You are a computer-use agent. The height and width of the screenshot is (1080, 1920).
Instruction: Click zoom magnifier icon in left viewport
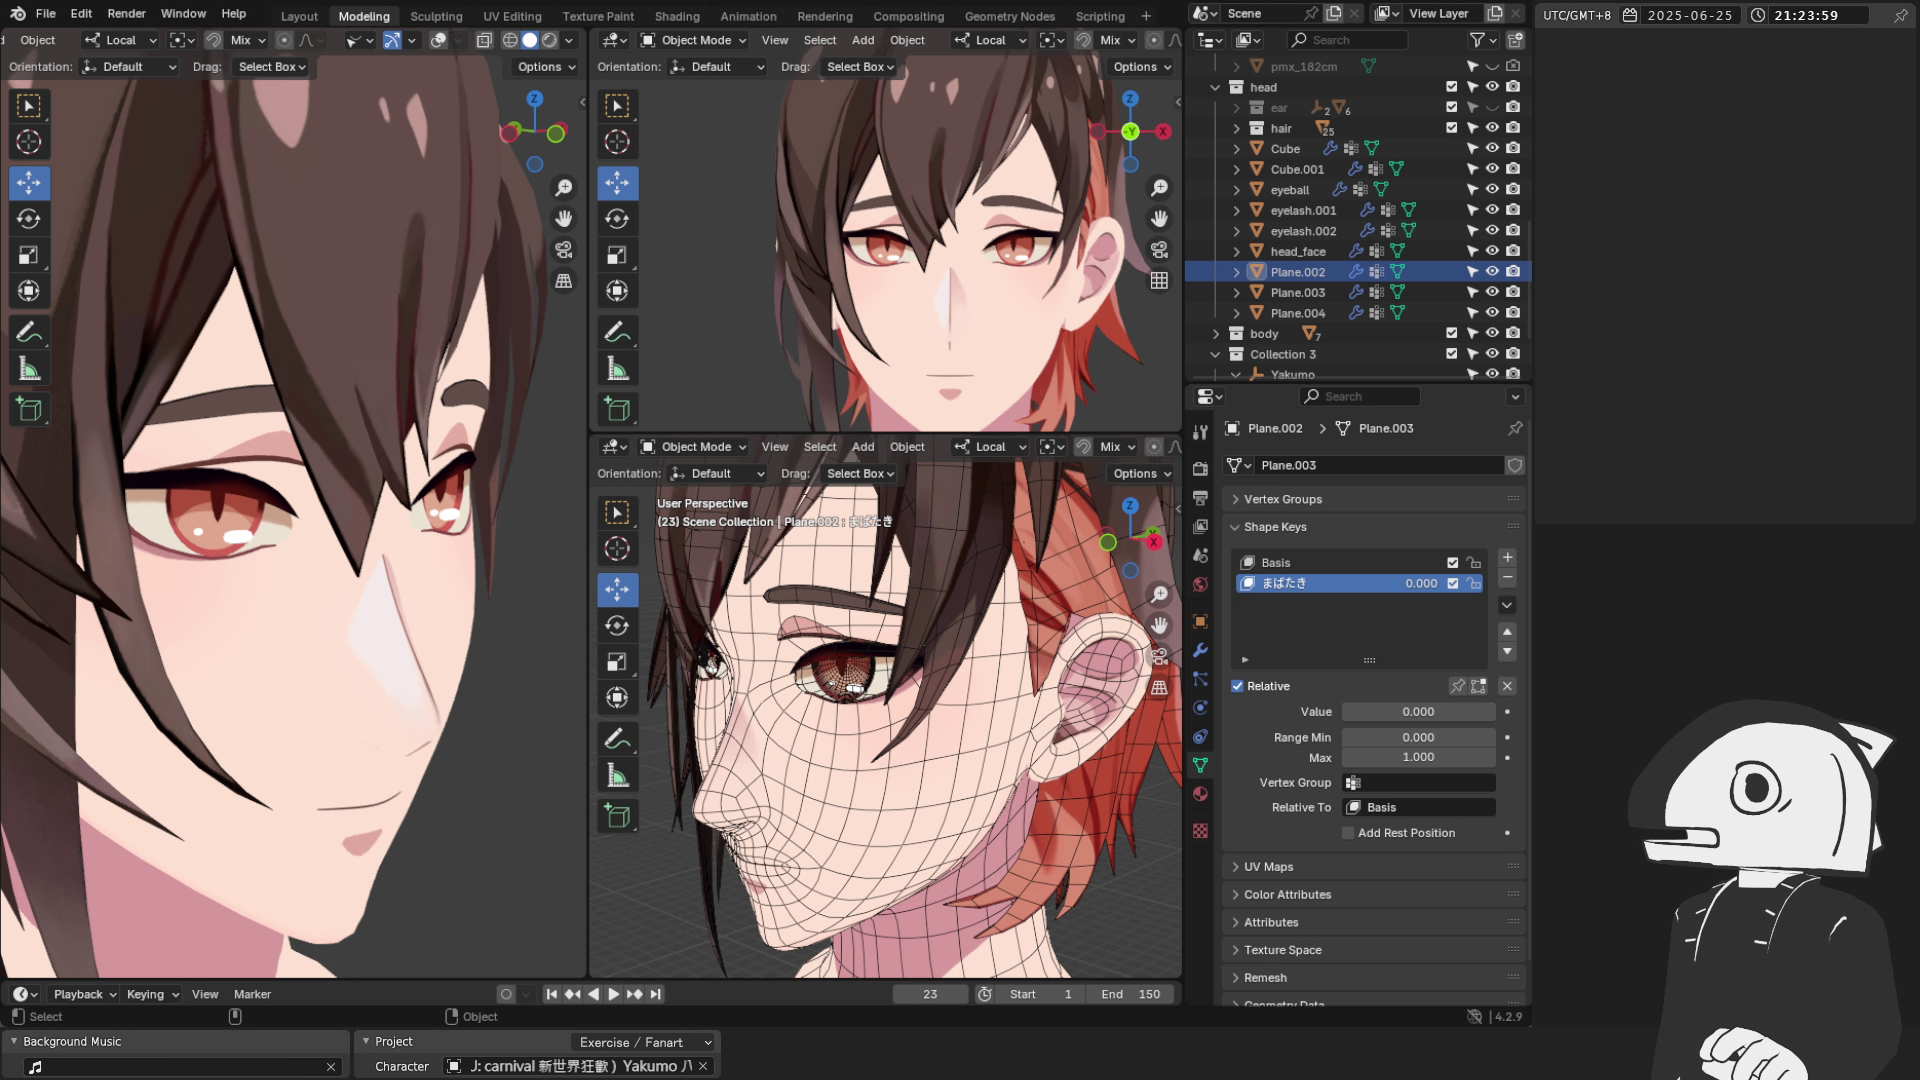point(564,188)
